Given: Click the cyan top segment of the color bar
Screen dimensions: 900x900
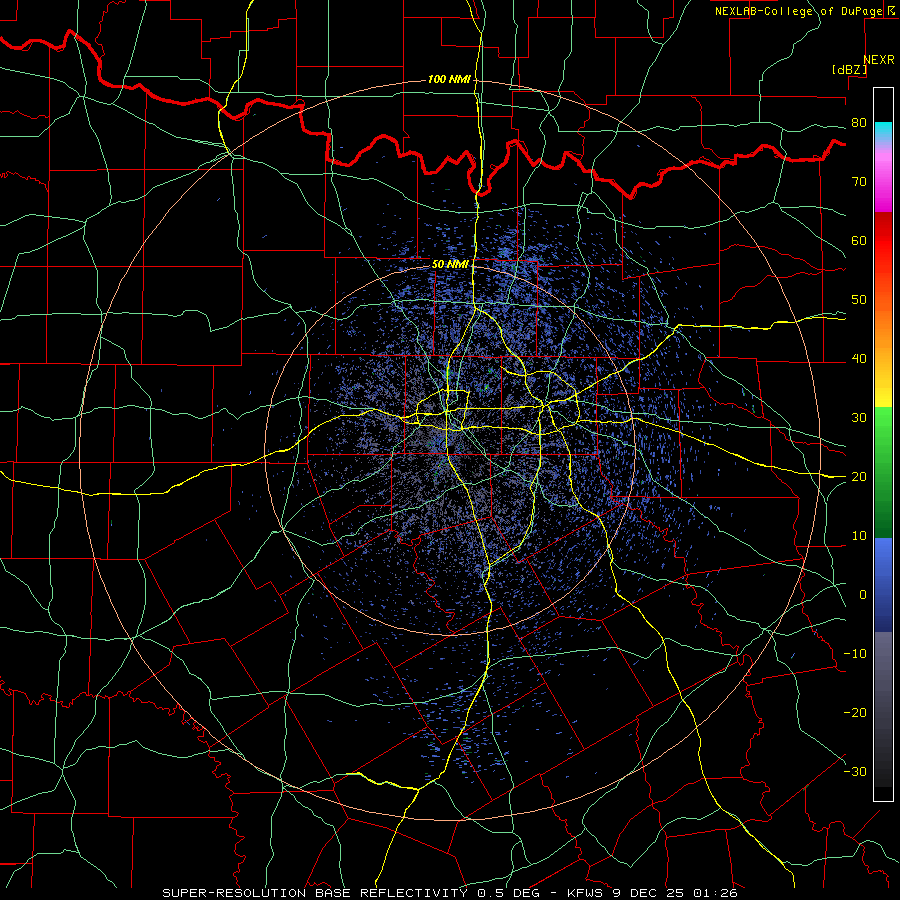Looking at the screenshot, I should click(883, 131).
